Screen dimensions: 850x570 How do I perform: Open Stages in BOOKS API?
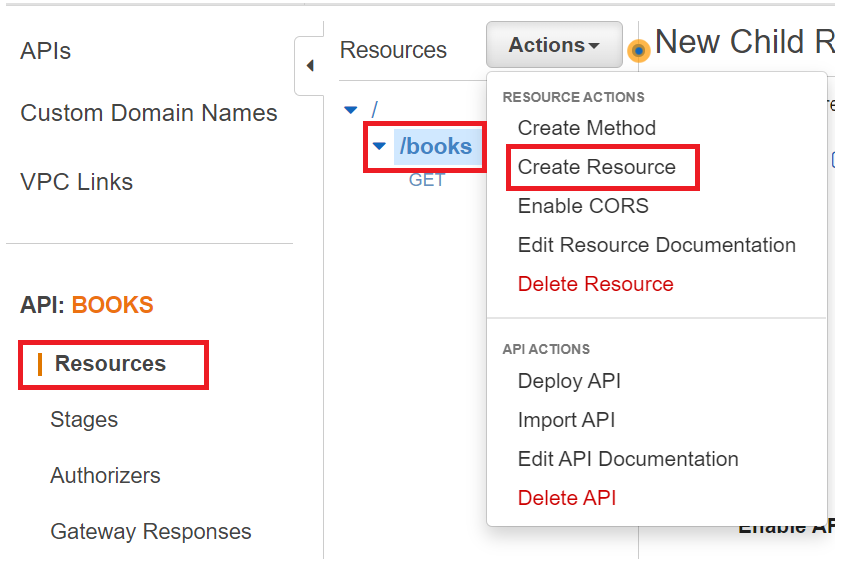tap(84, 420)
